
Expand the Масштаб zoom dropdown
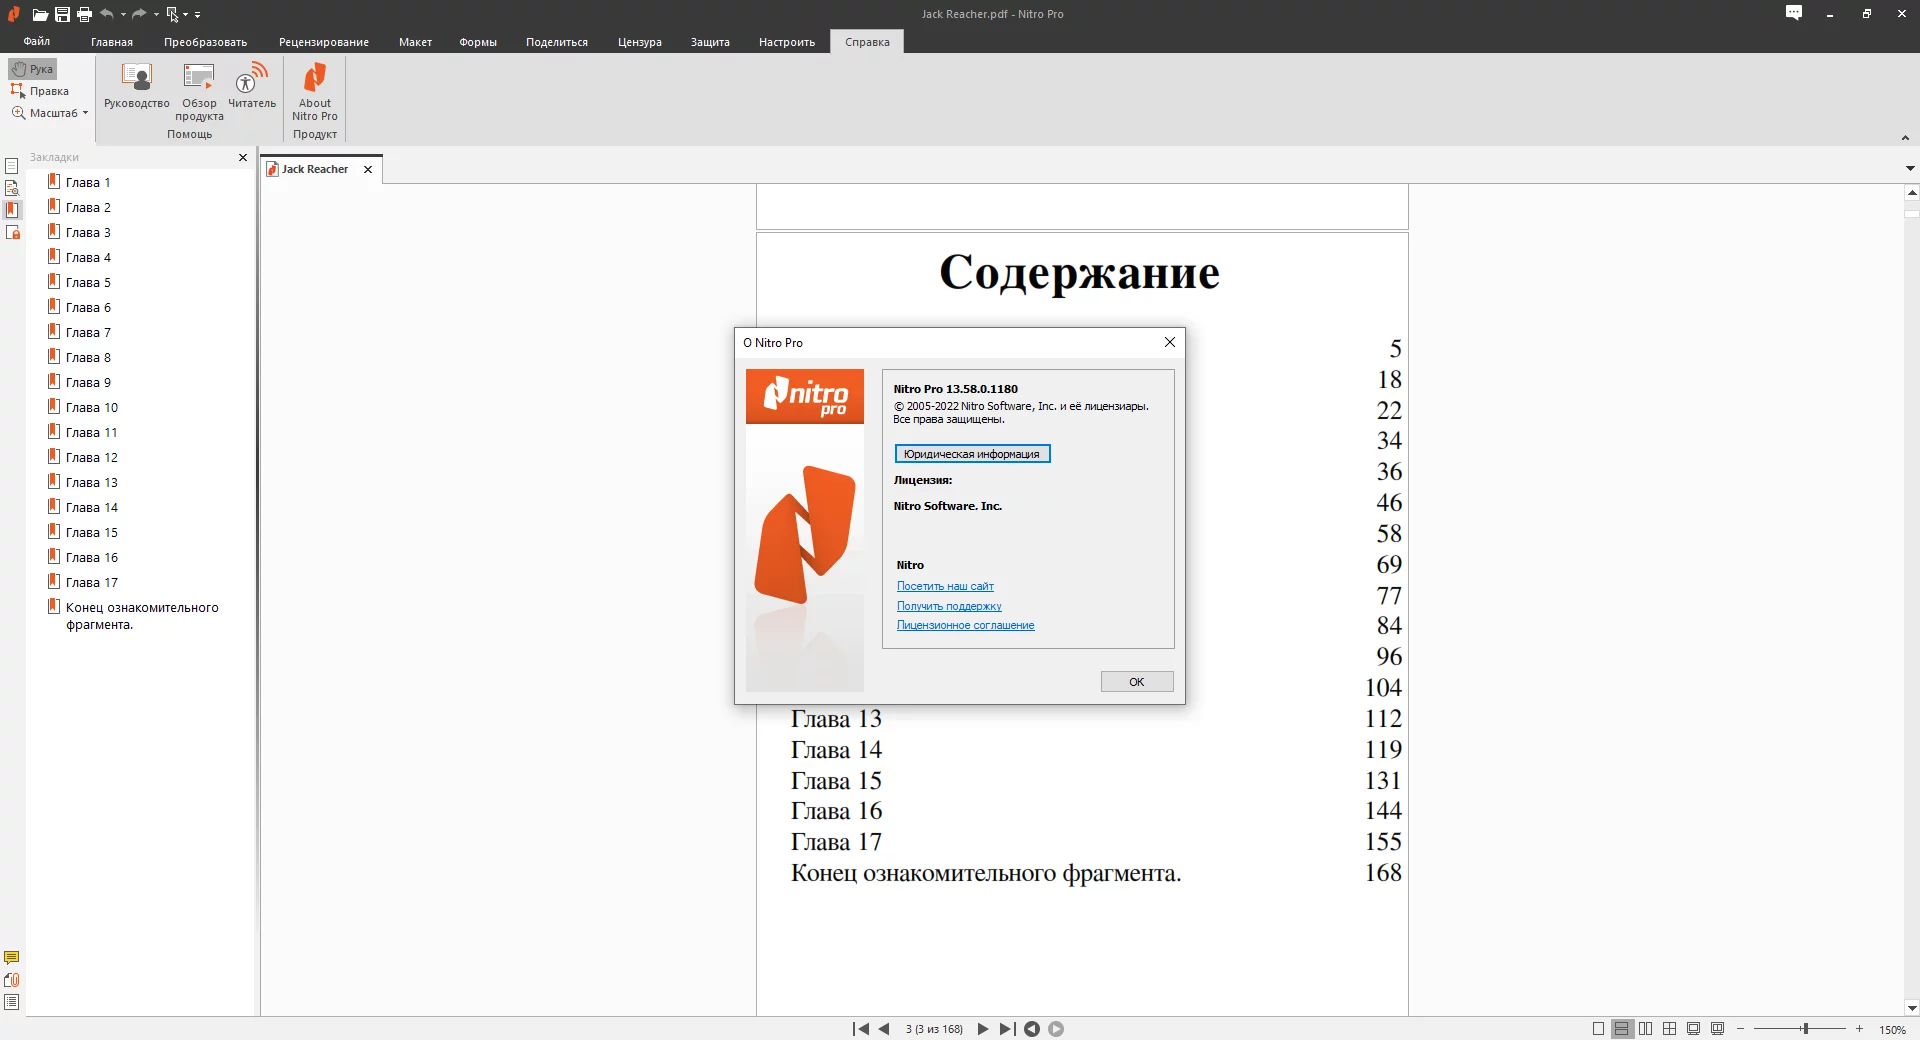pyautogui.click(x=50, y=113)
